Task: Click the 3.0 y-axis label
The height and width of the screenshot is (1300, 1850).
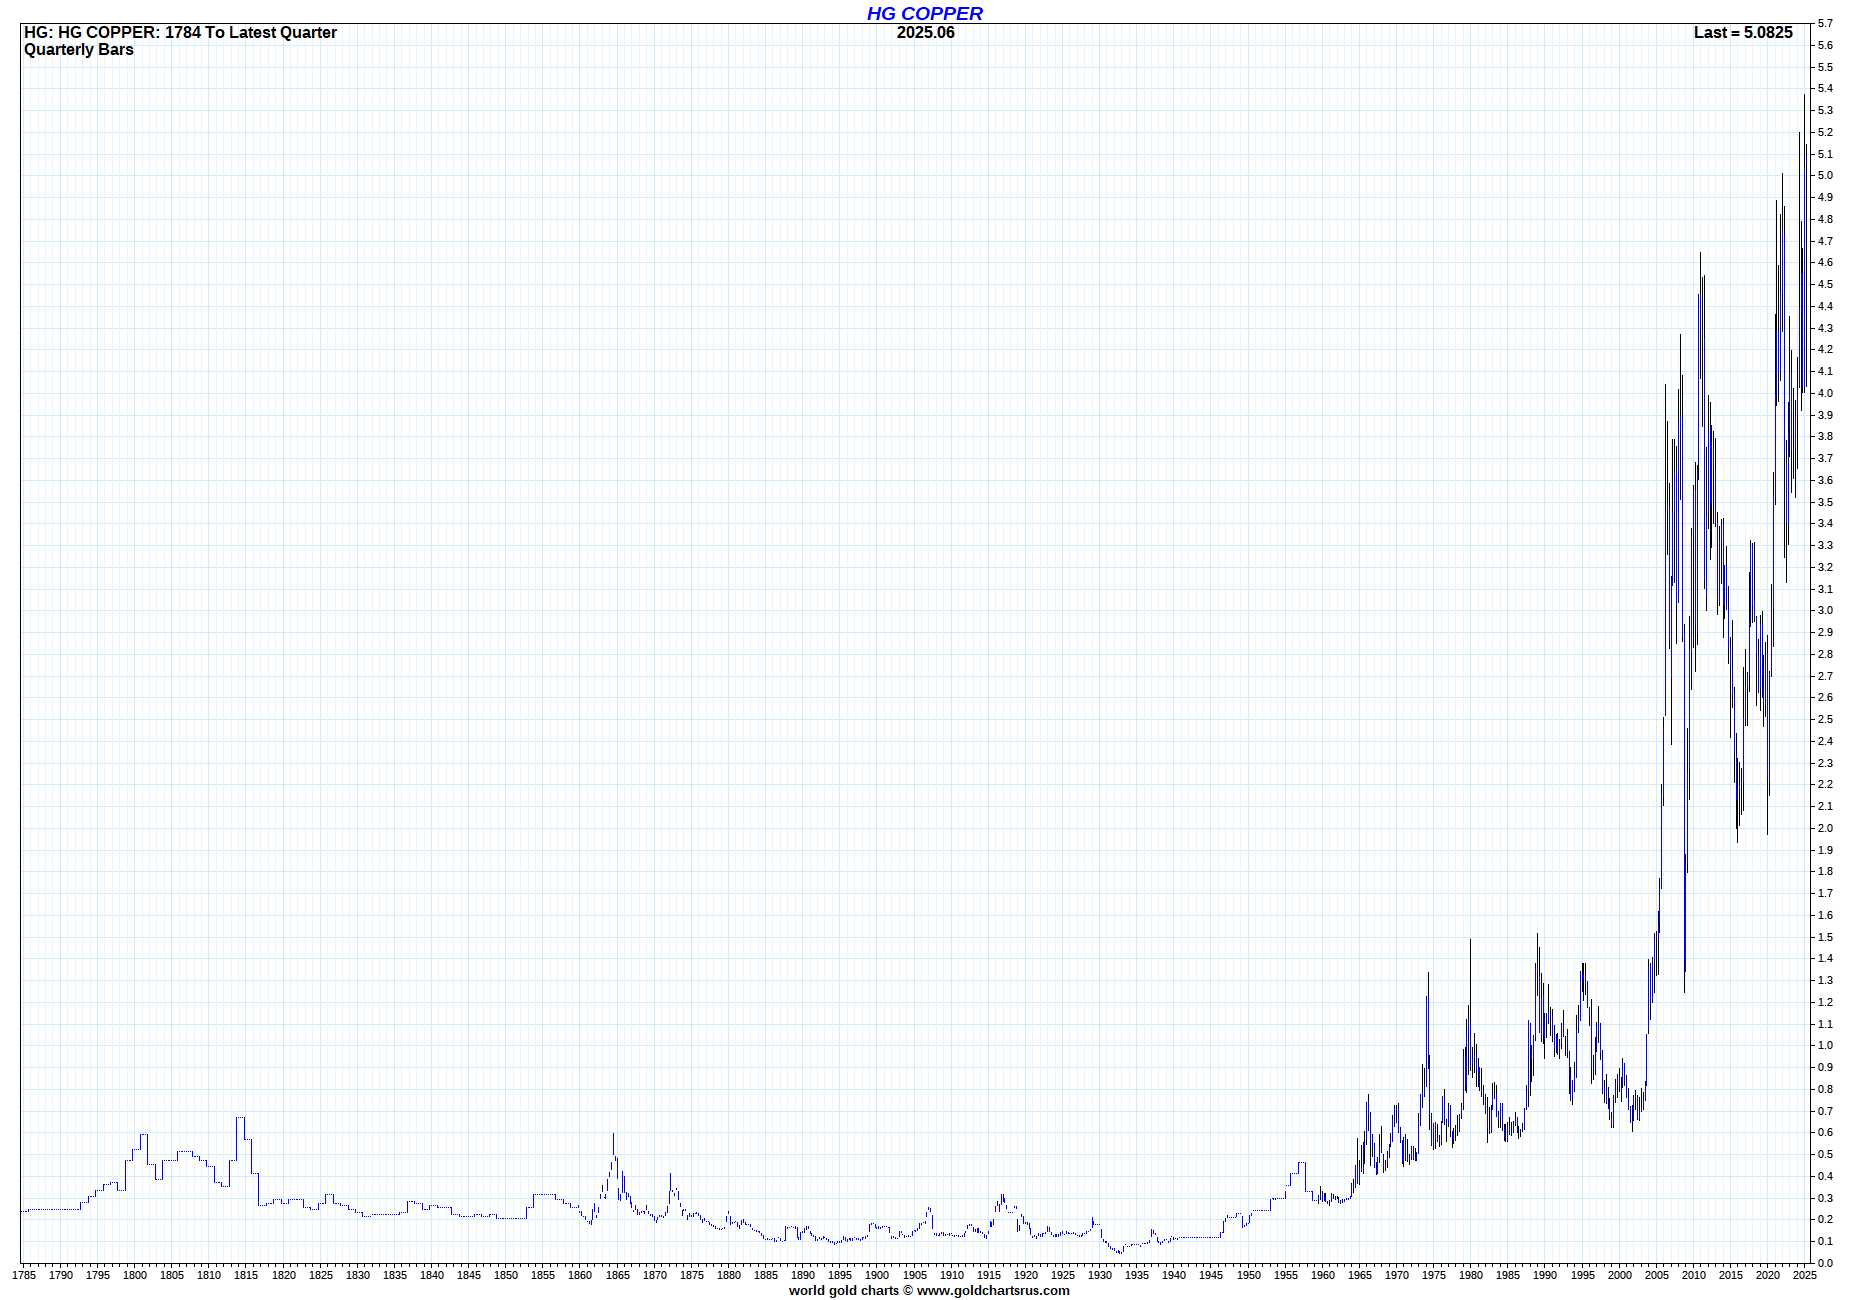Action: click(1826, 610)
